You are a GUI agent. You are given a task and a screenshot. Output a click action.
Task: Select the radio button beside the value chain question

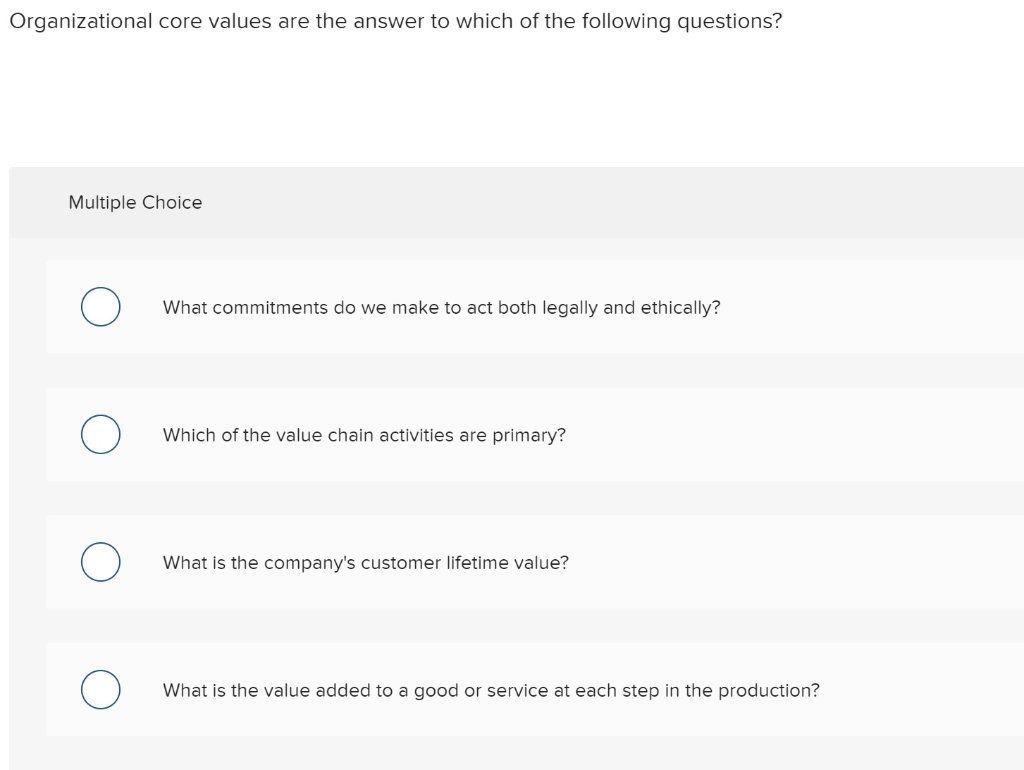(x=100, y=434)
